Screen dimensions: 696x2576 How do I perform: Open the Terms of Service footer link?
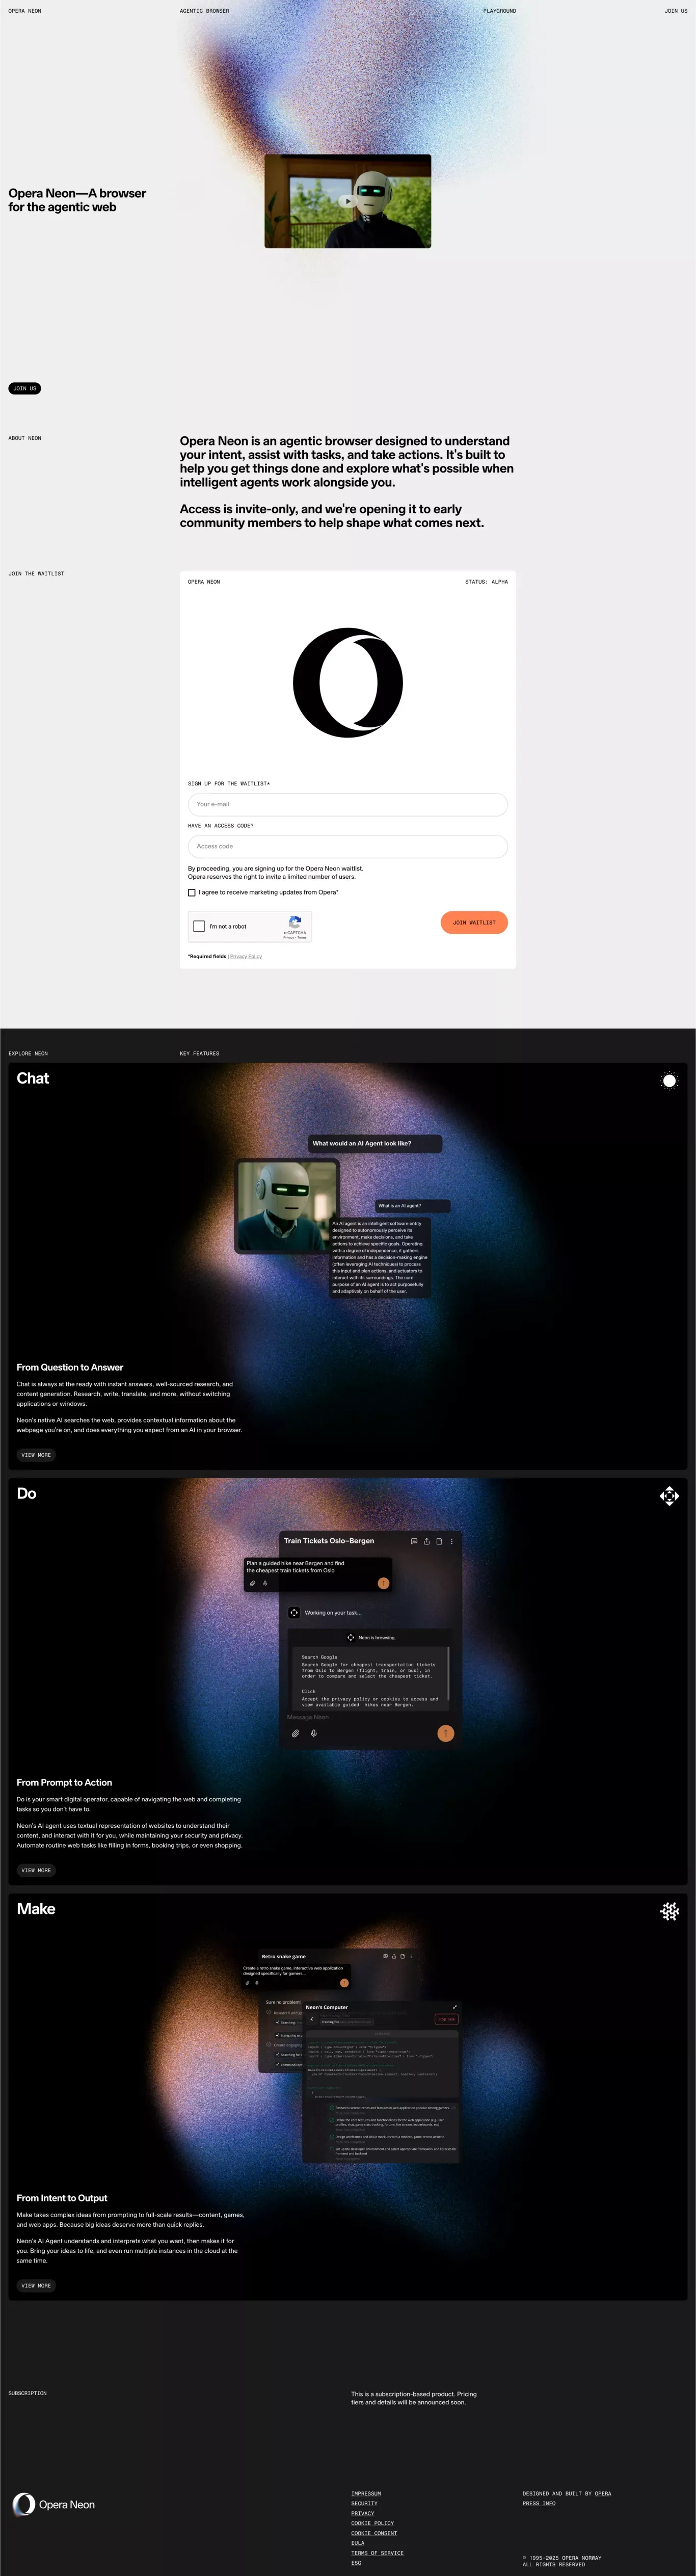click(x=377, y=2553)
